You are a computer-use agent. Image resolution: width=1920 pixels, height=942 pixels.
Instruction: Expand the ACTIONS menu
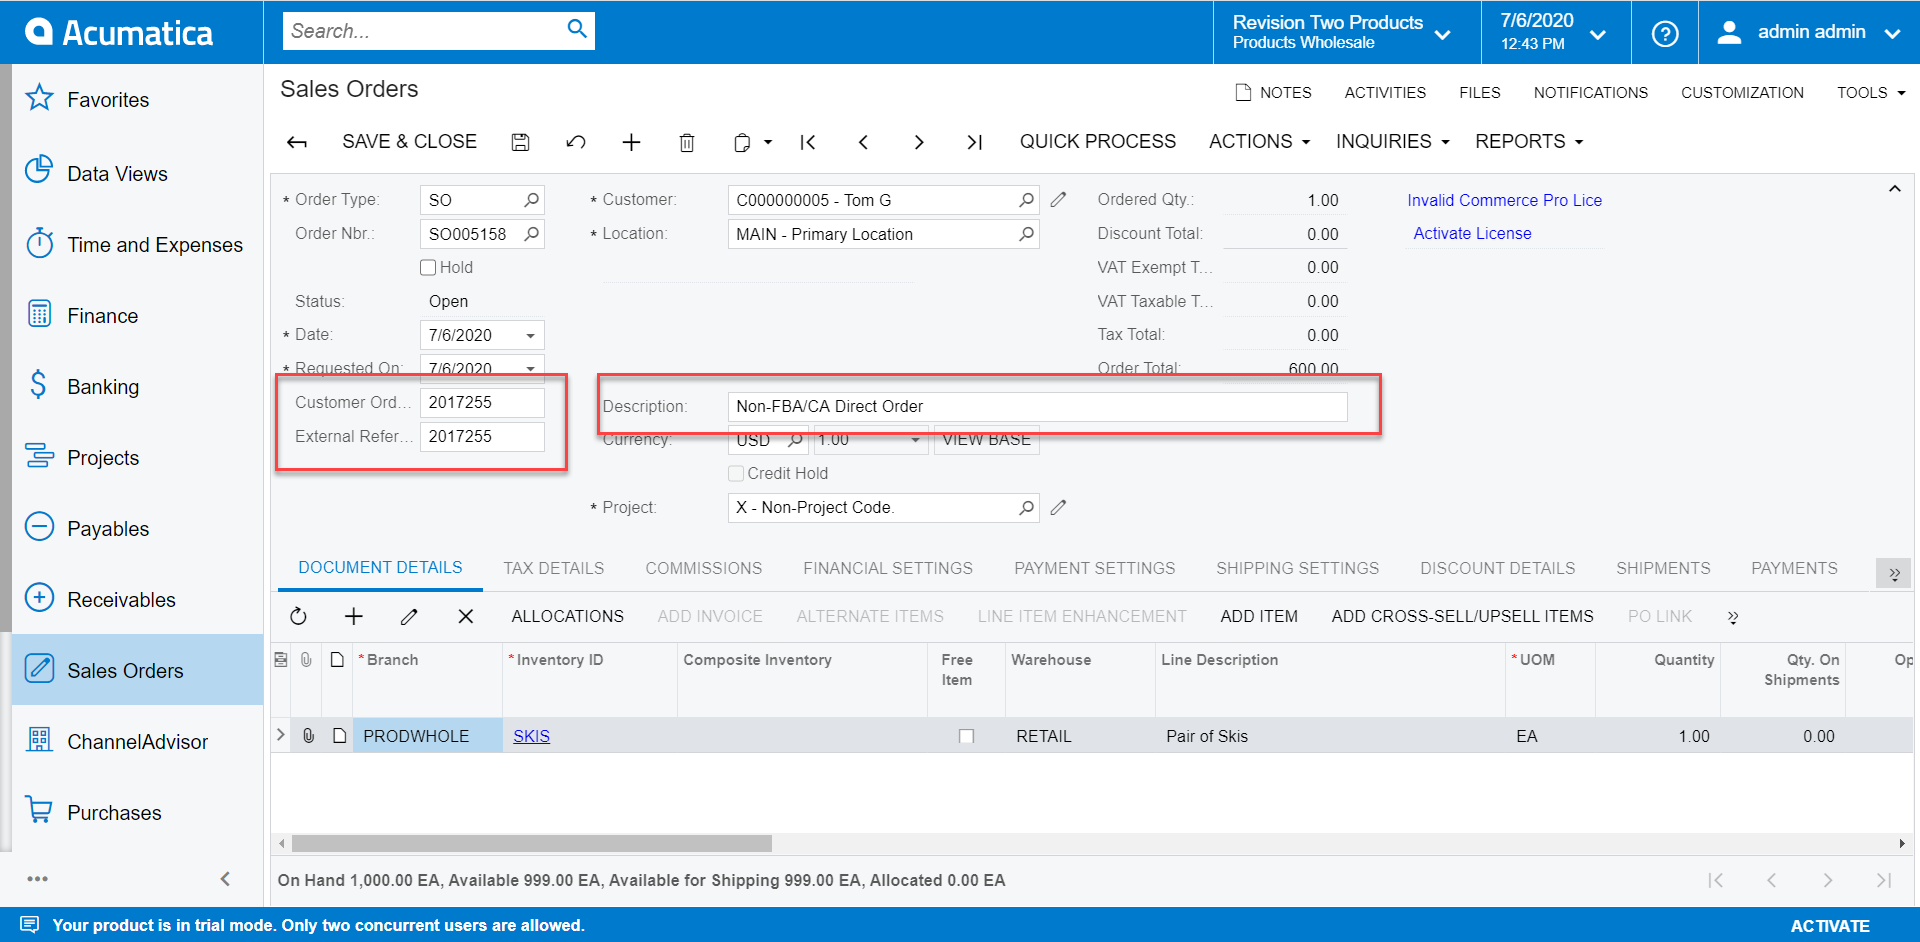(x=1259, y=141)
